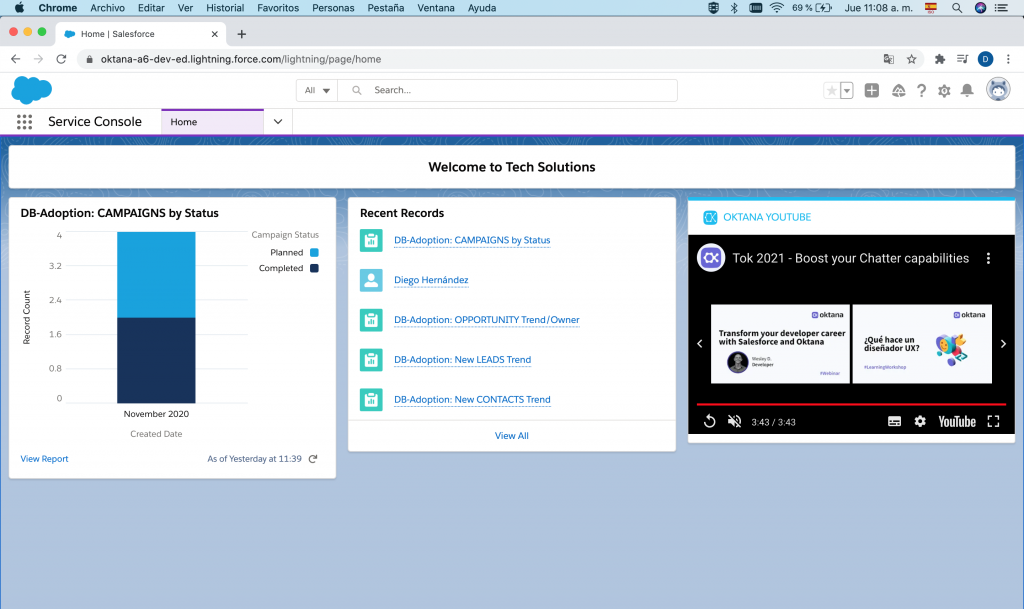Open DB-Adoption: CAMPAIGNS by Status record link
1024x609 pixels.
pos(472,240)
